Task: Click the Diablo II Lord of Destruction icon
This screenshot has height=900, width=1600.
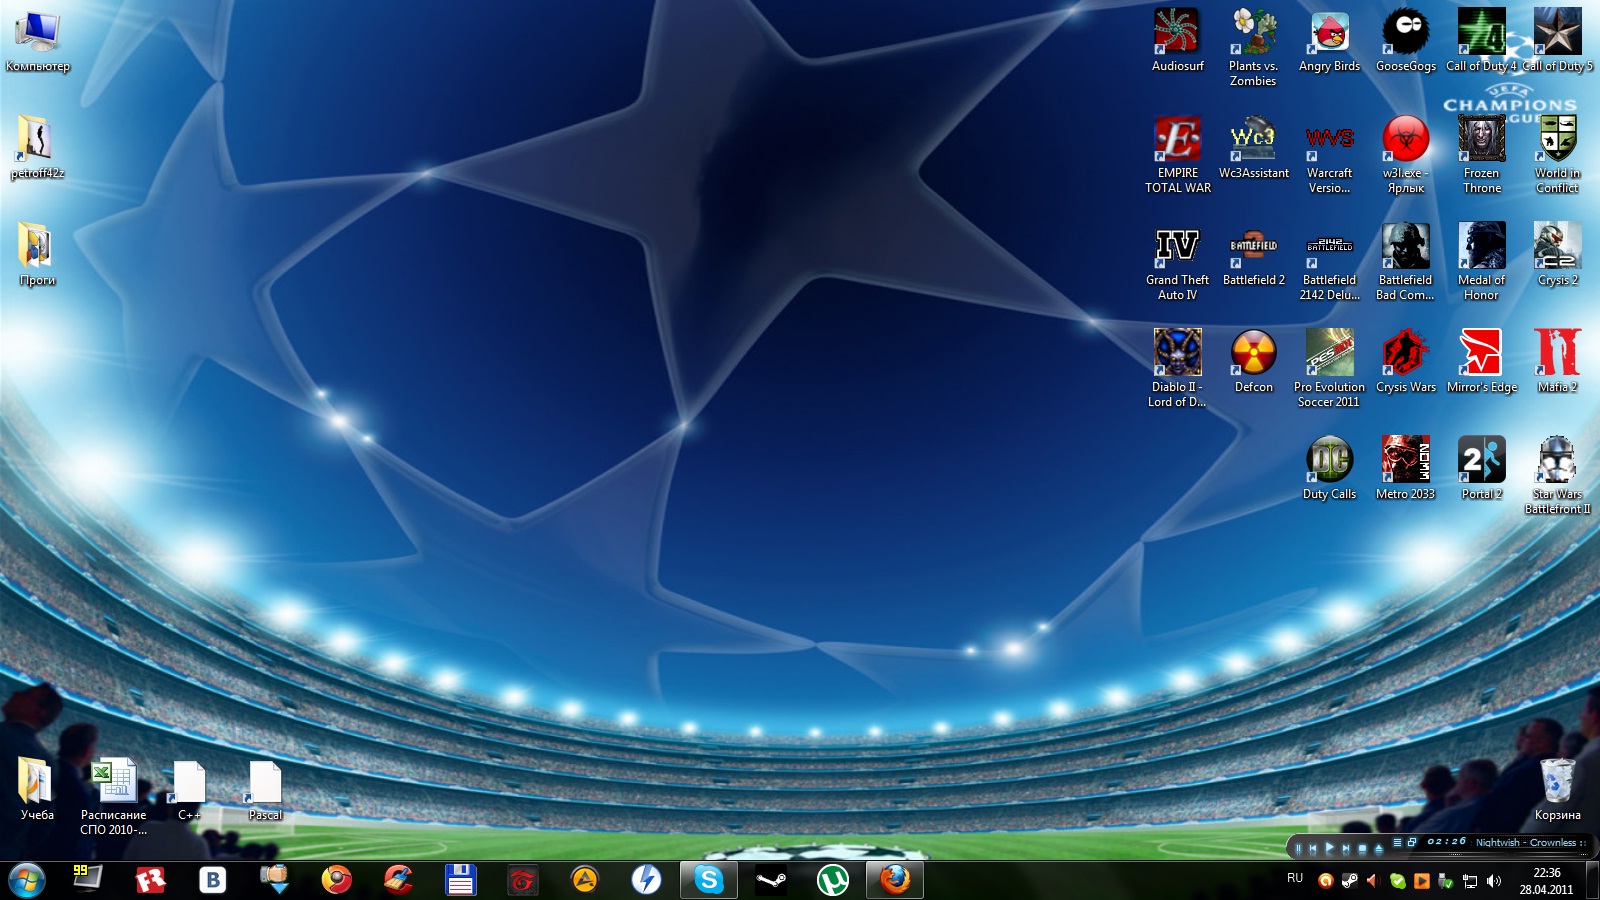Action: 1178,368
